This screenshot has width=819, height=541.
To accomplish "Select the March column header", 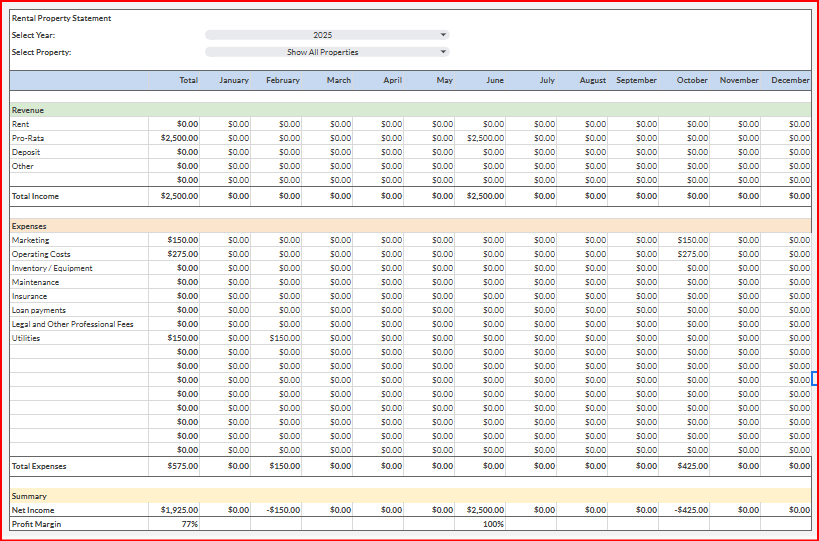I will pos(327,80).
